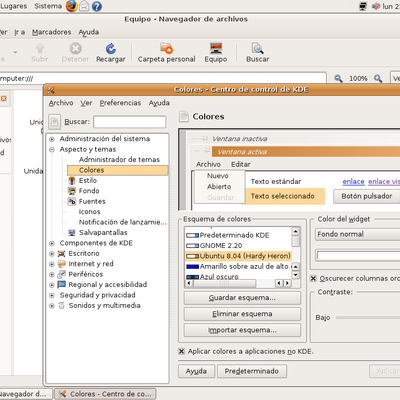Viewport: 400px width, 400px height.
Task: Select Iconos in the settings tree
Action: click(89, 212)
